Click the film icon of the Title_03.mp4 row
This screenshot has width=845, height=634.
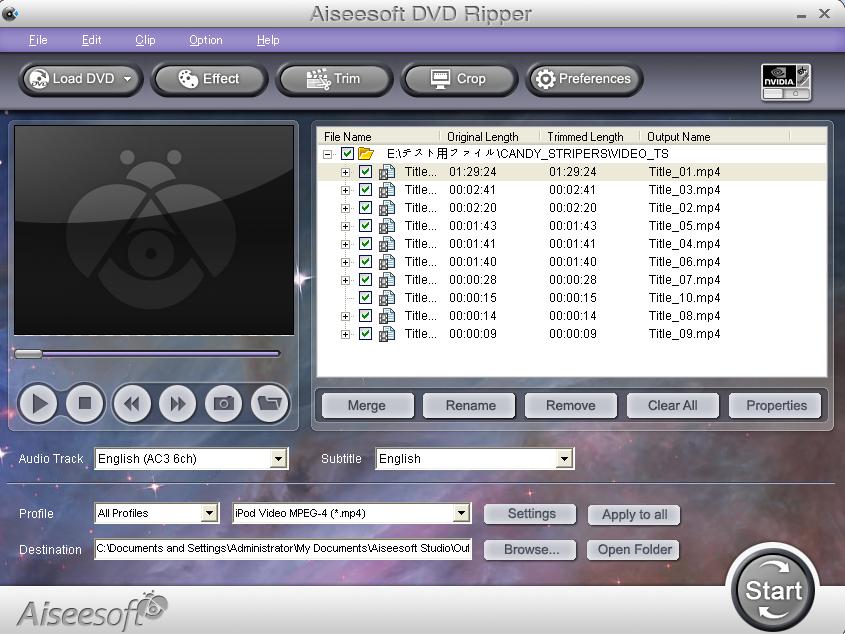(387, 190)
